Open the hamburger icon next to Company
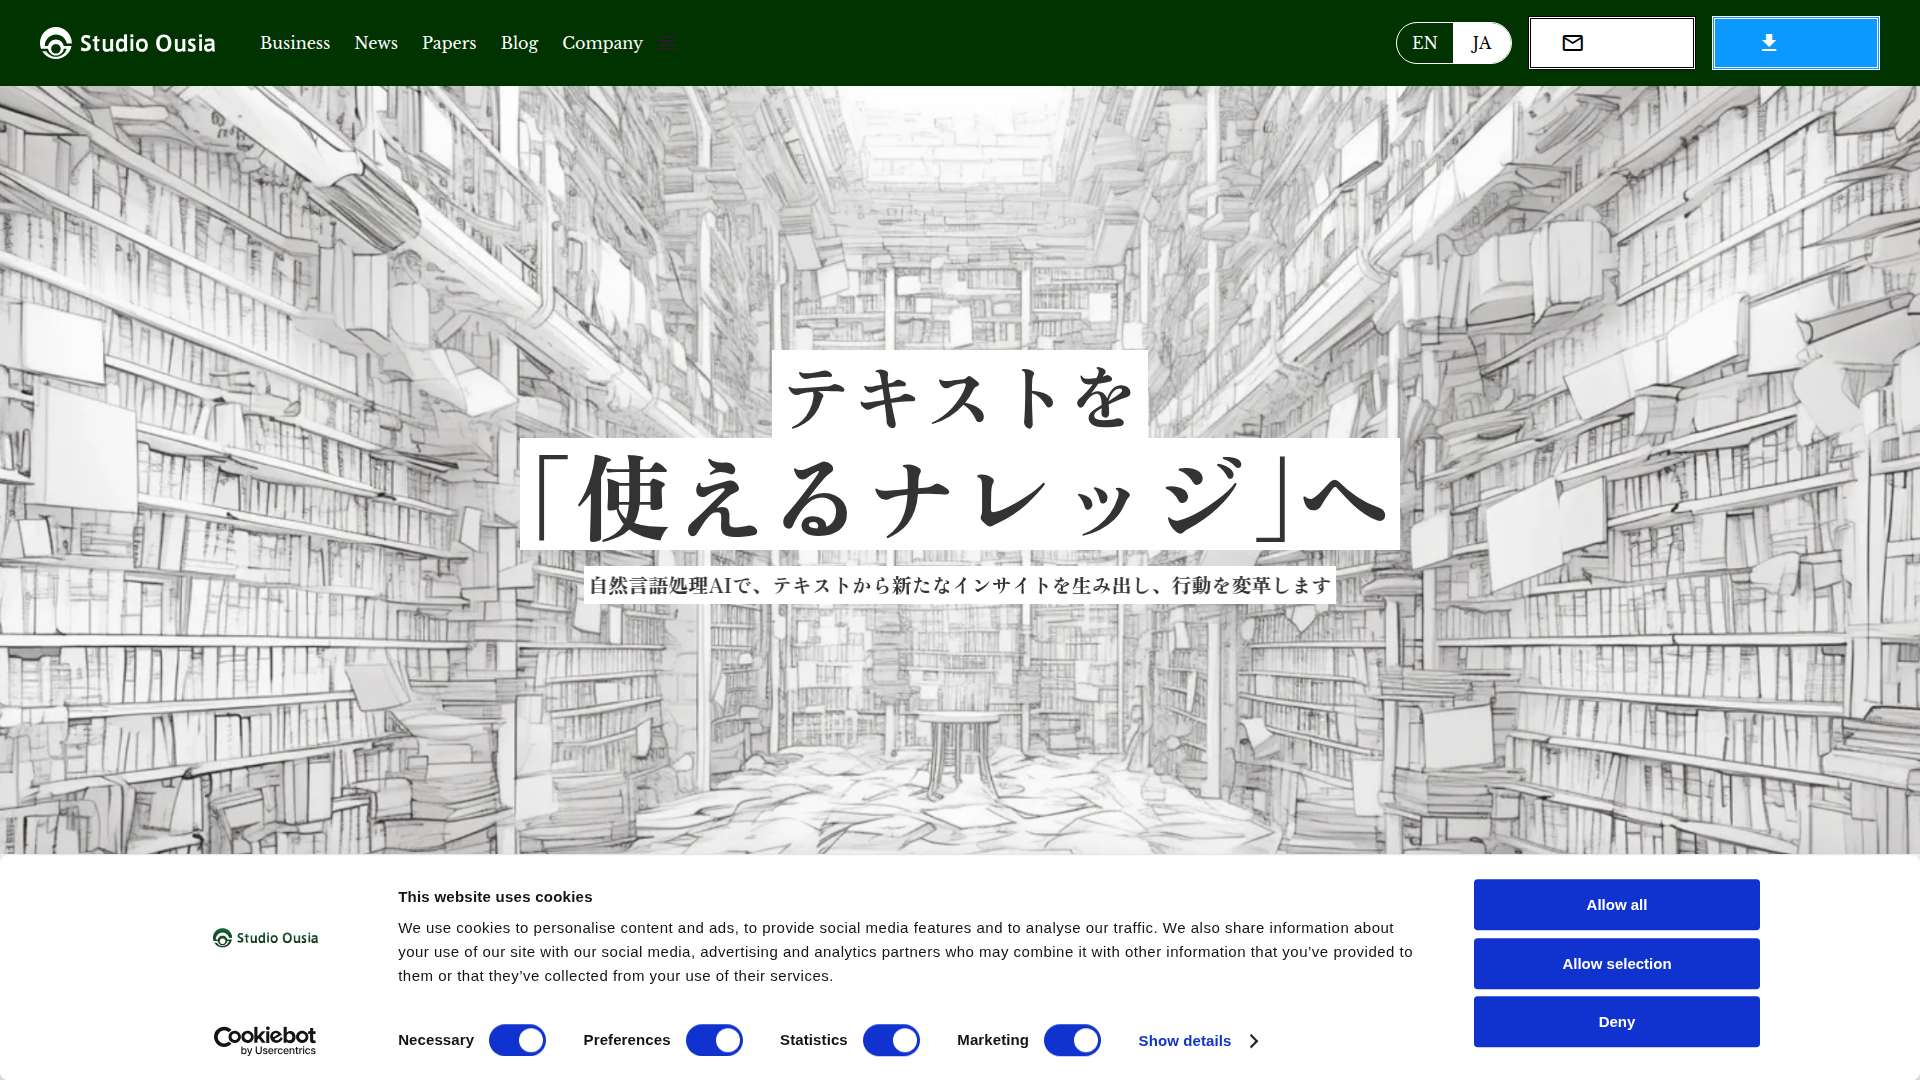 pyautogui.click(x=668, y=43)
